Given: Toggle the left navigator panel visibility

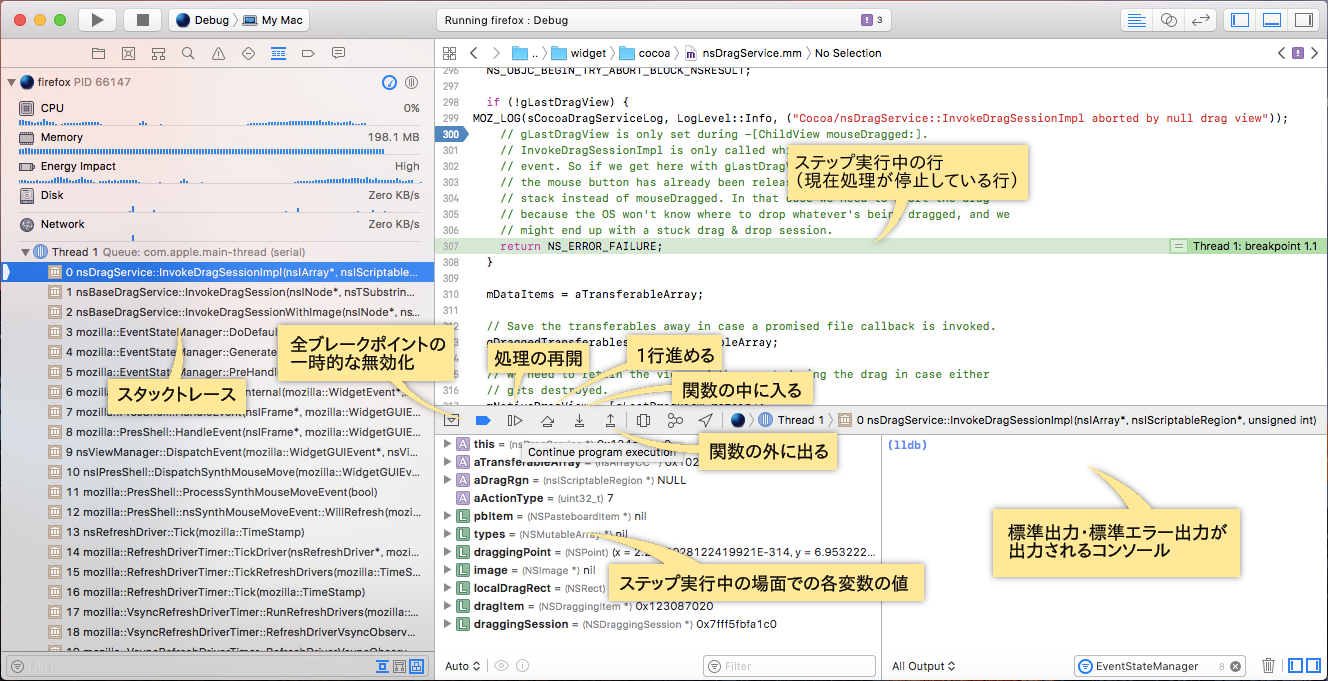Looking at the screenshot, I should pyautogui.click(x=1240, y=20).
